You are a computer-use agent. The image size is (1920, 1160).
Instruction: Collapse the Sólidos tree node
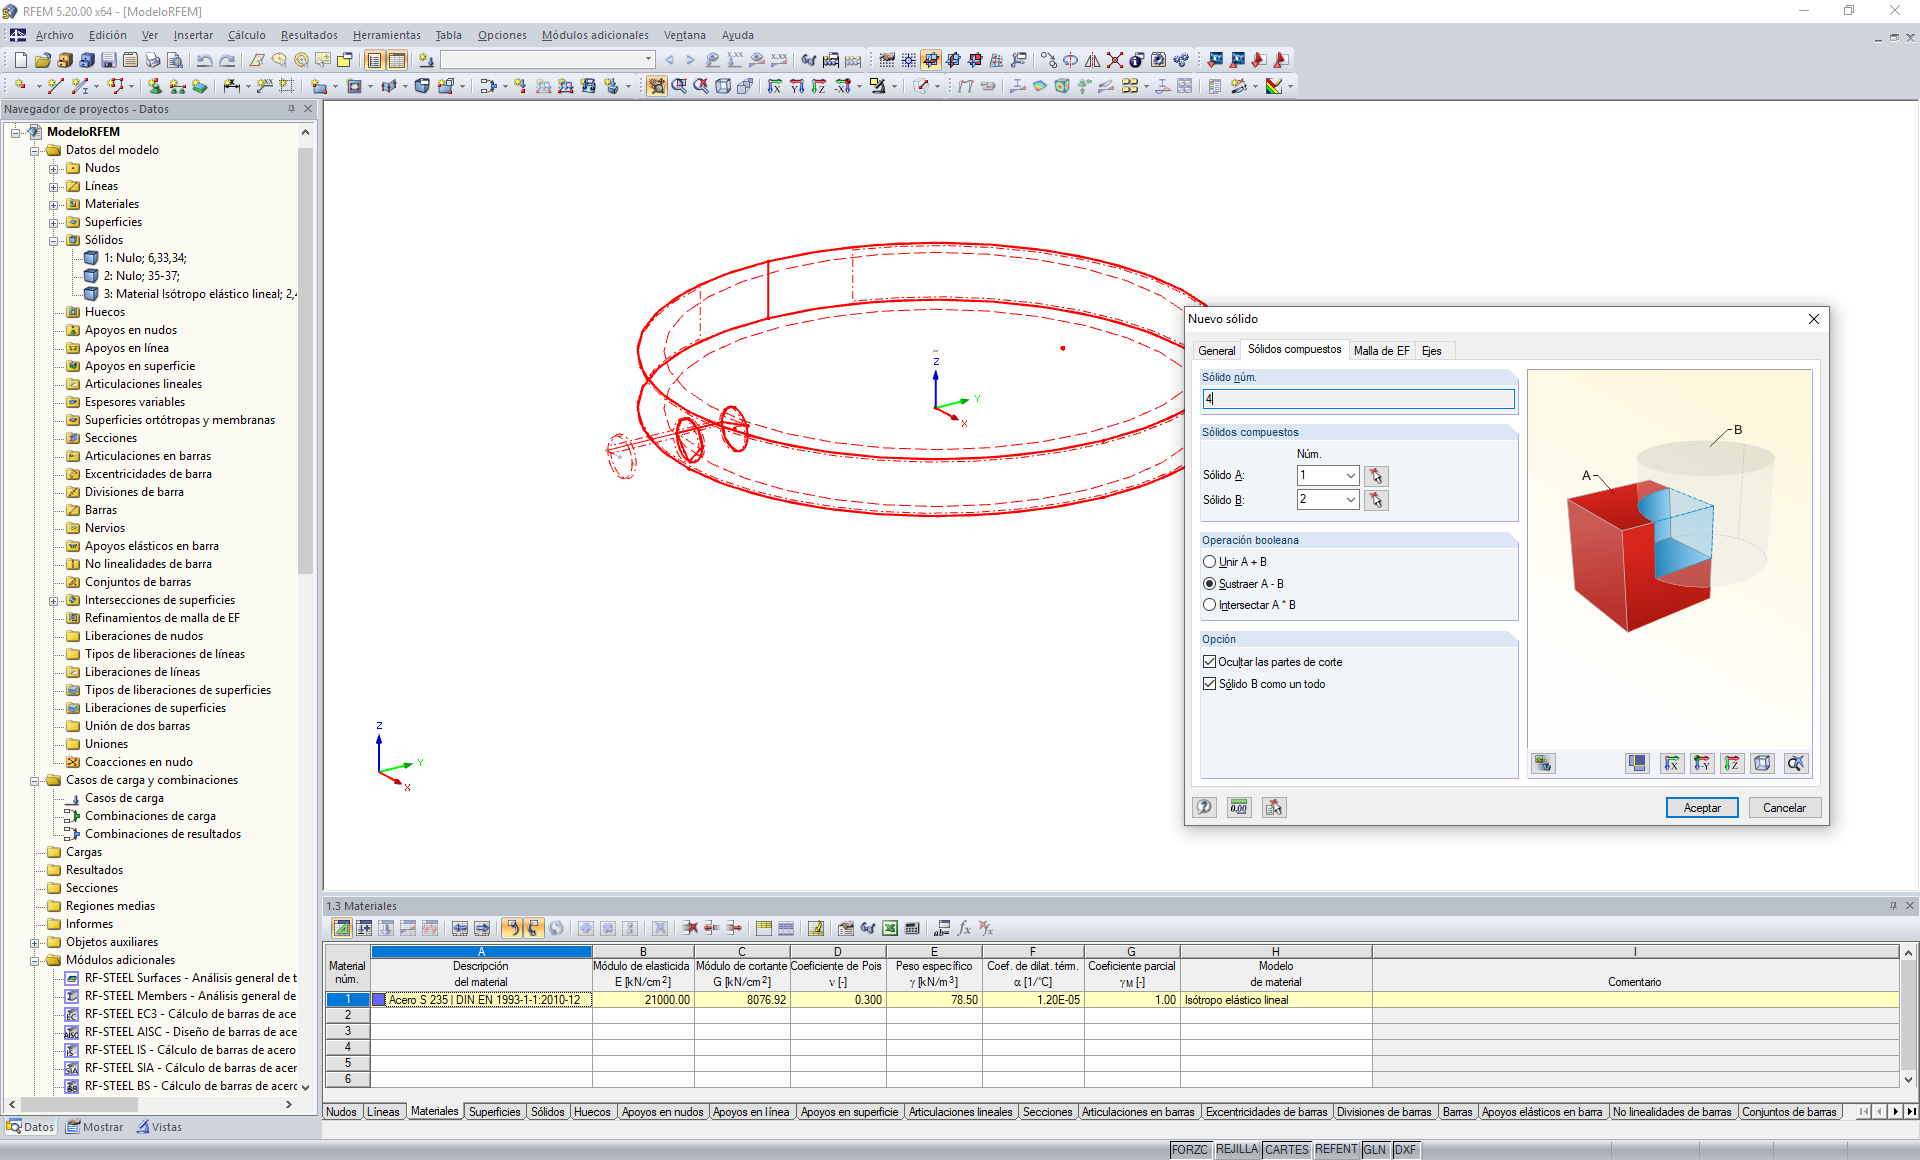click(54, 240)
